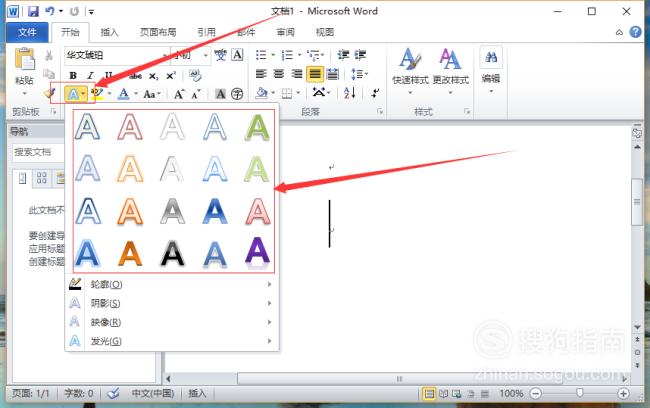The width and height of the screenshot is (650, 408).
Task: Toggle the highlighted Justify alignment button
Action: point(315,74)
